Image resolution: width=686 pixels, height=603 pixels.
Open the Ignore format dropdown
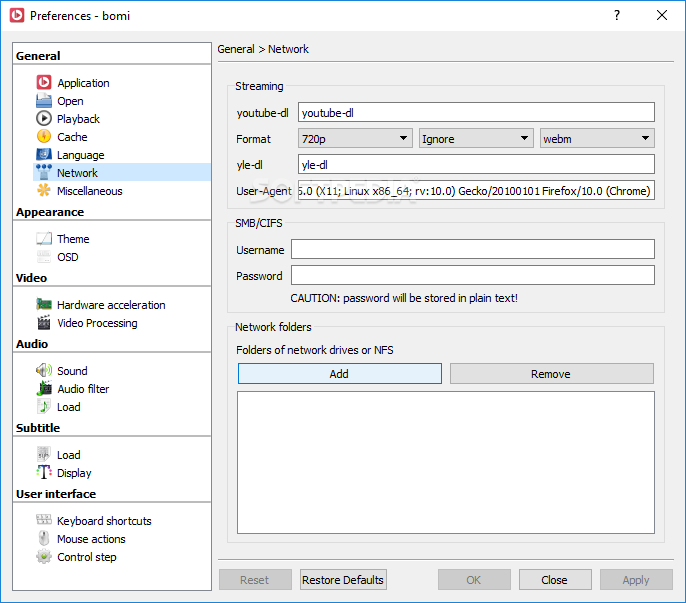point(476,138)
